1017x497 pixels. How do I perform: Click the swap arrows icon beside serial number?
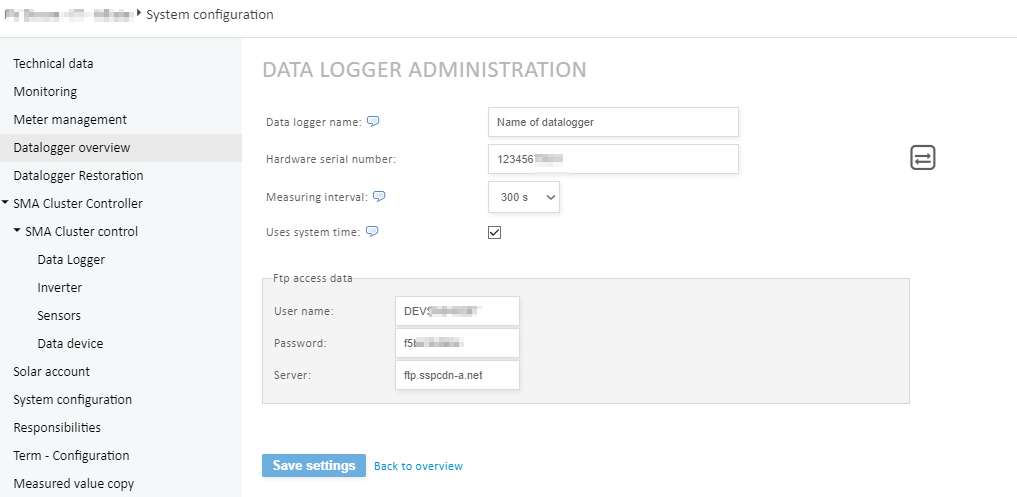(x=922, y=158)
